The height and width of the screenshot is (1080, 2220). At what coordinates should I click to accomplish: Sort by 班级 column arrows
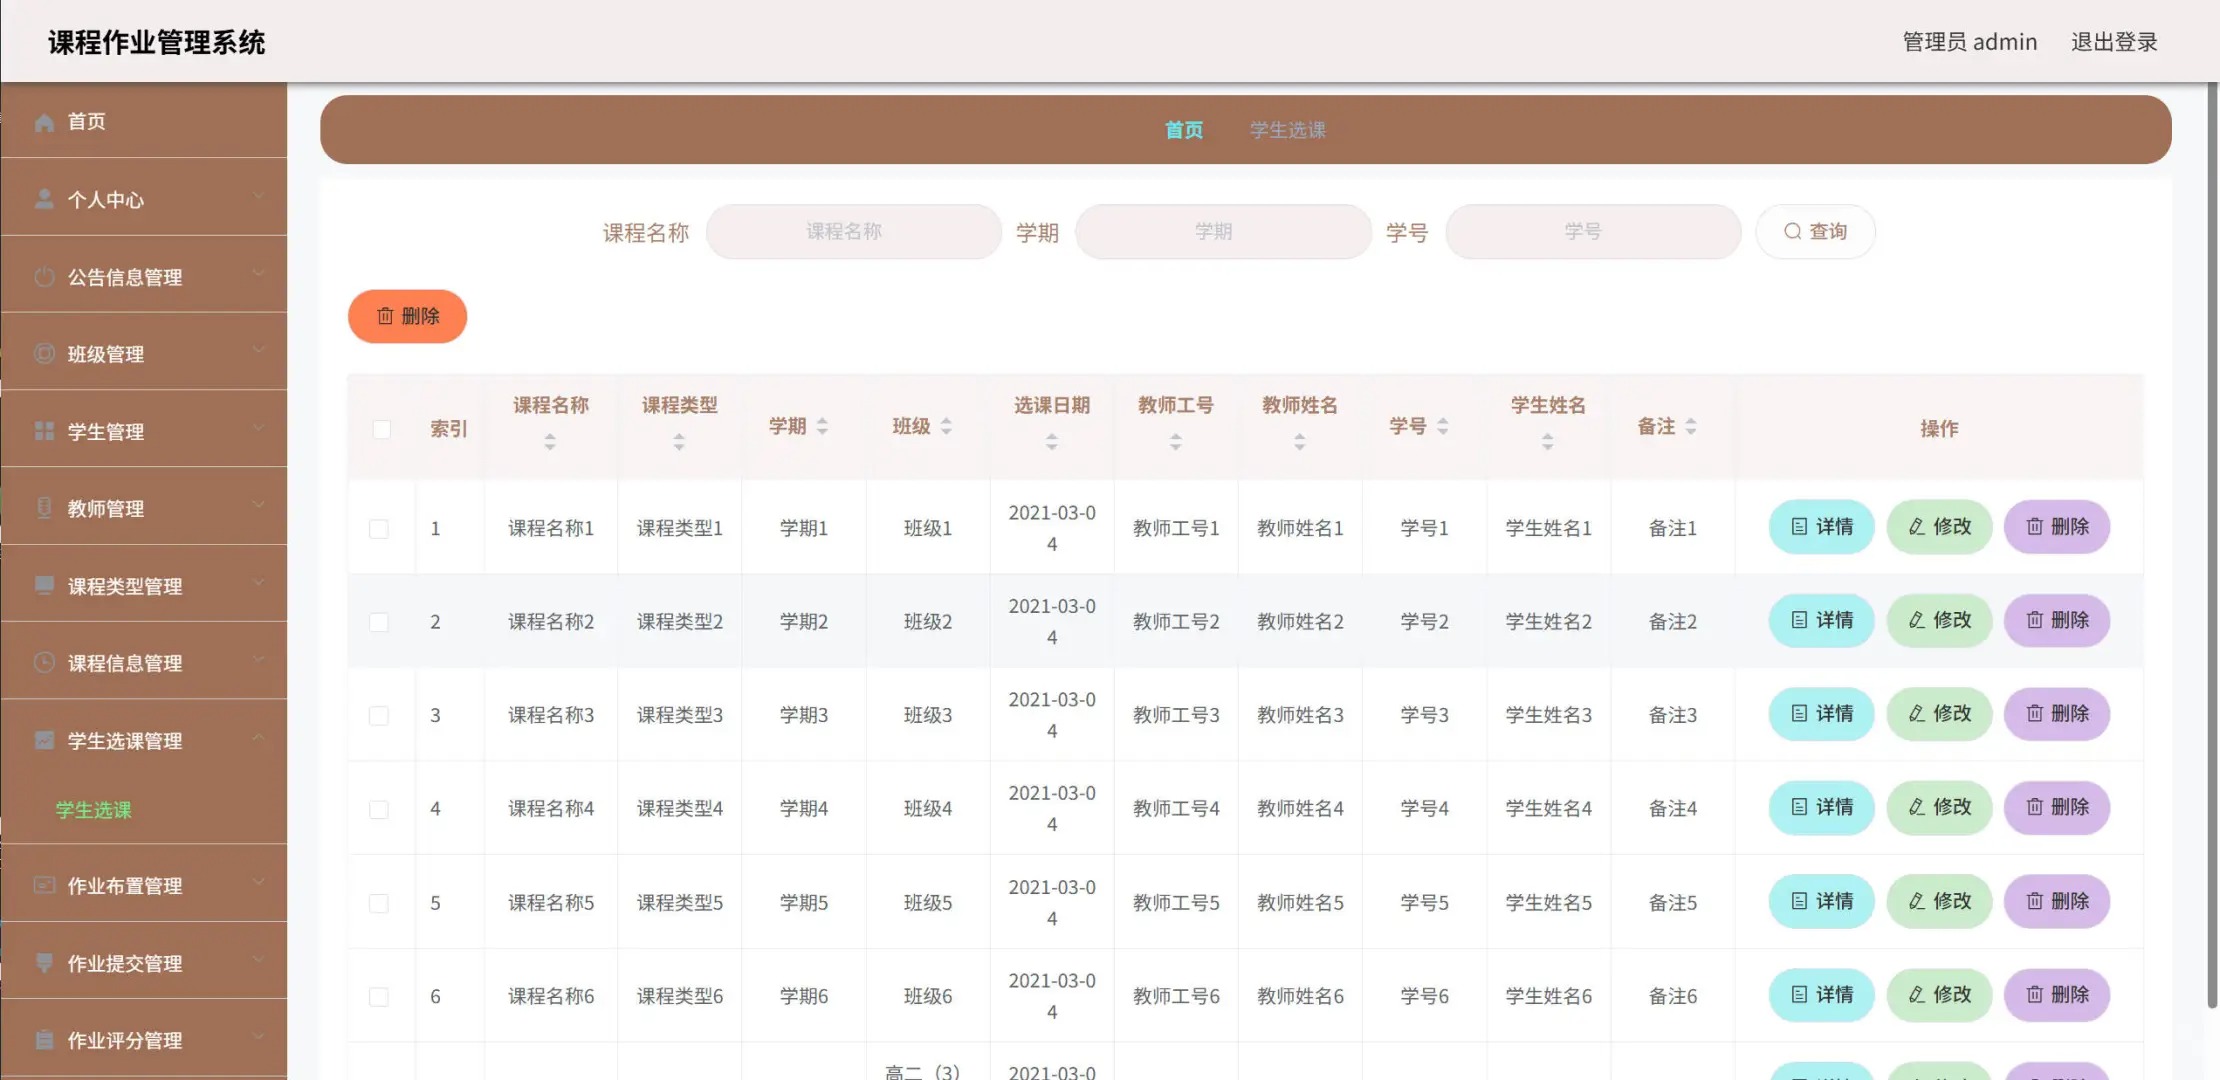coord(947,426)
